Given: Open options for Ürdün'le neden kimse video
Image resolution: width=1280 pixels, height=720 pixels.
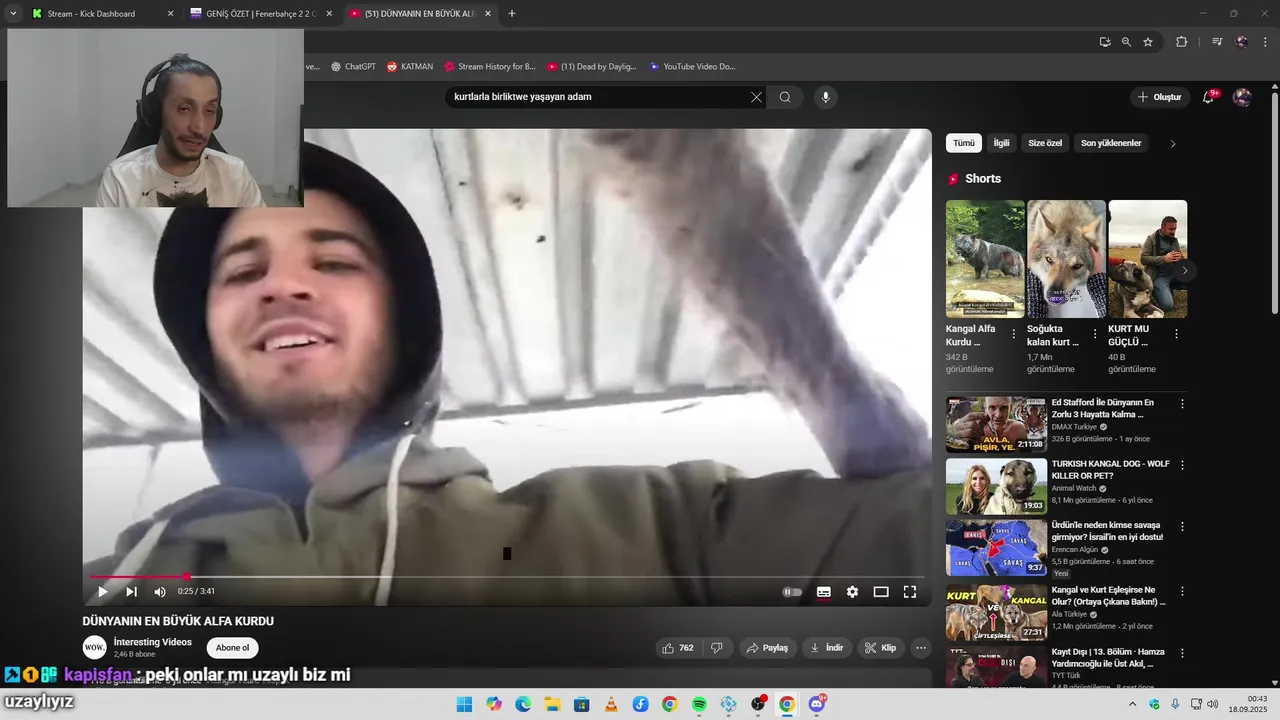Looking at the screenshot, I should pyautogui.click(x=1182, y=526).
